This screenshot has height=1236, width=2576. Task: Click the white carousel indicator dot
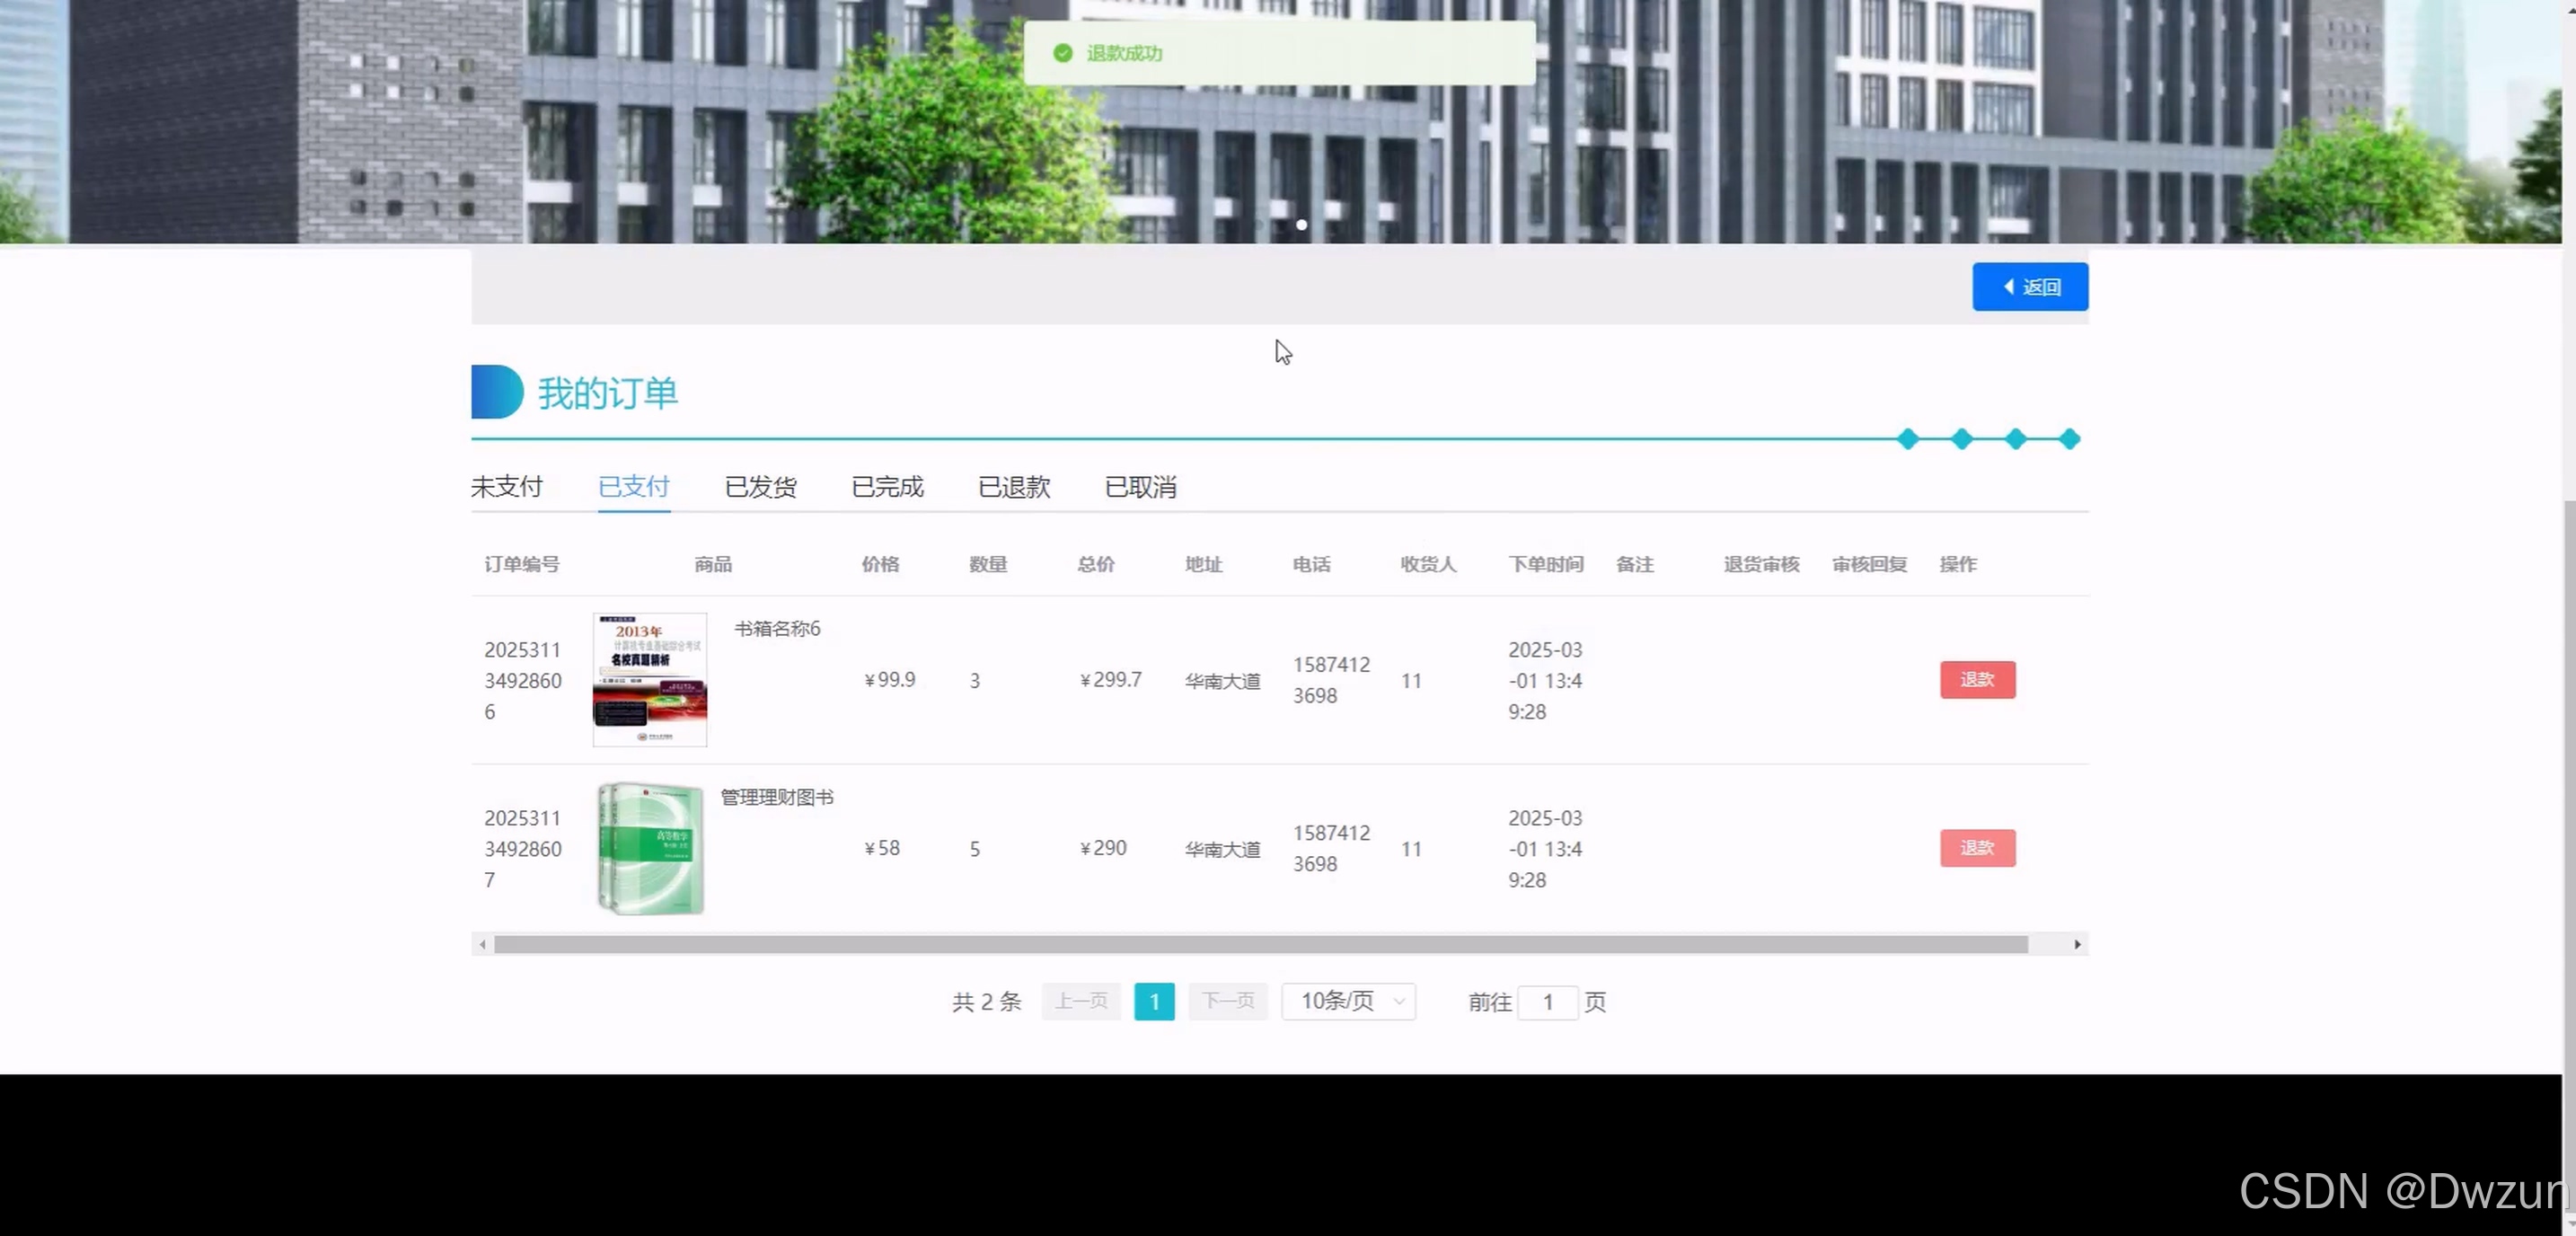point(1301,225)
